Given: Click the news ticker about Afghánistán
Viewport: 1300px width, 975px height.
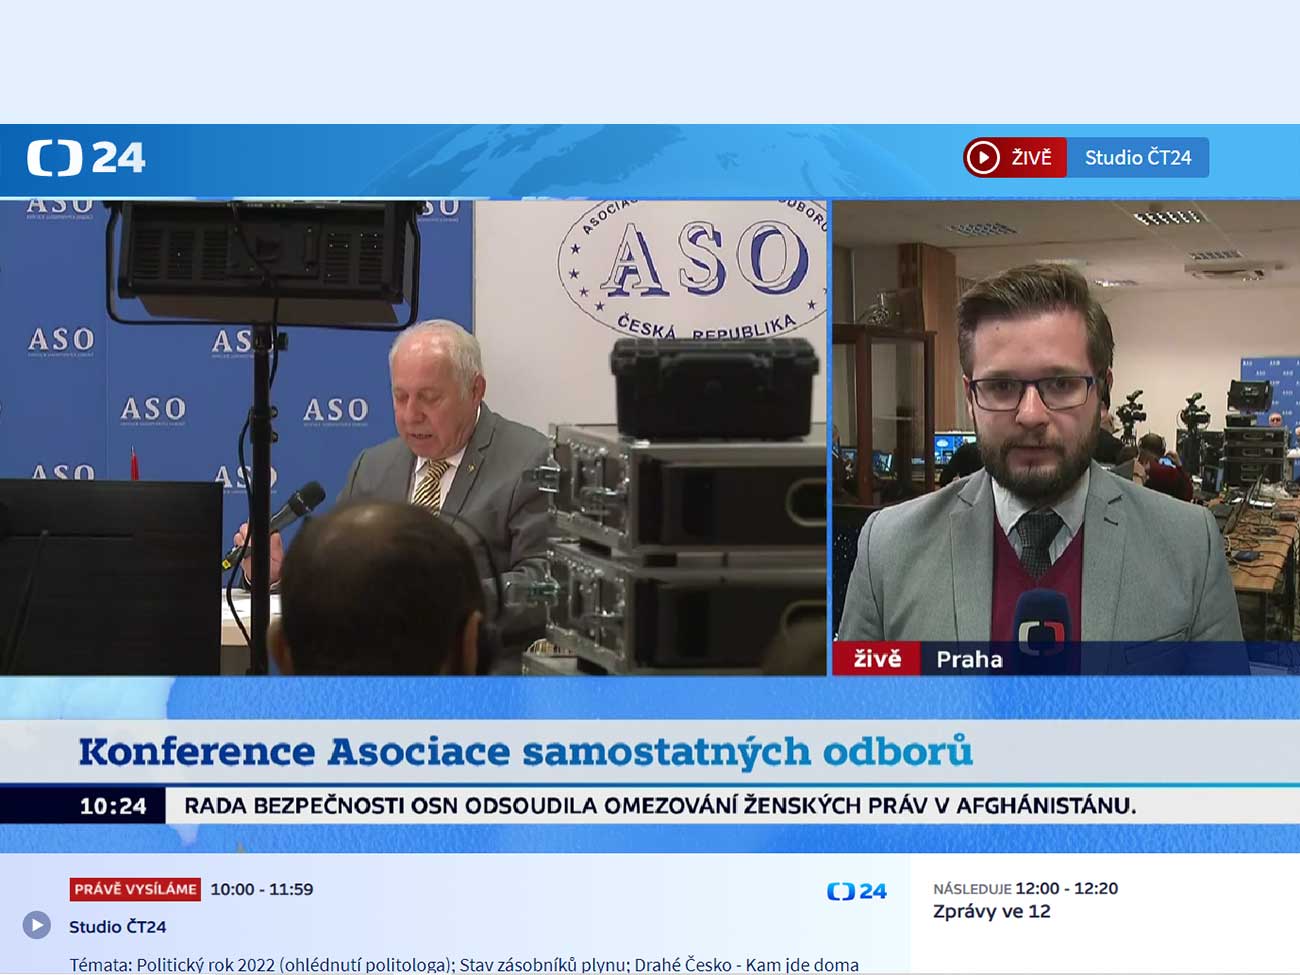Looking at the screenshot, I should [660, 806].
